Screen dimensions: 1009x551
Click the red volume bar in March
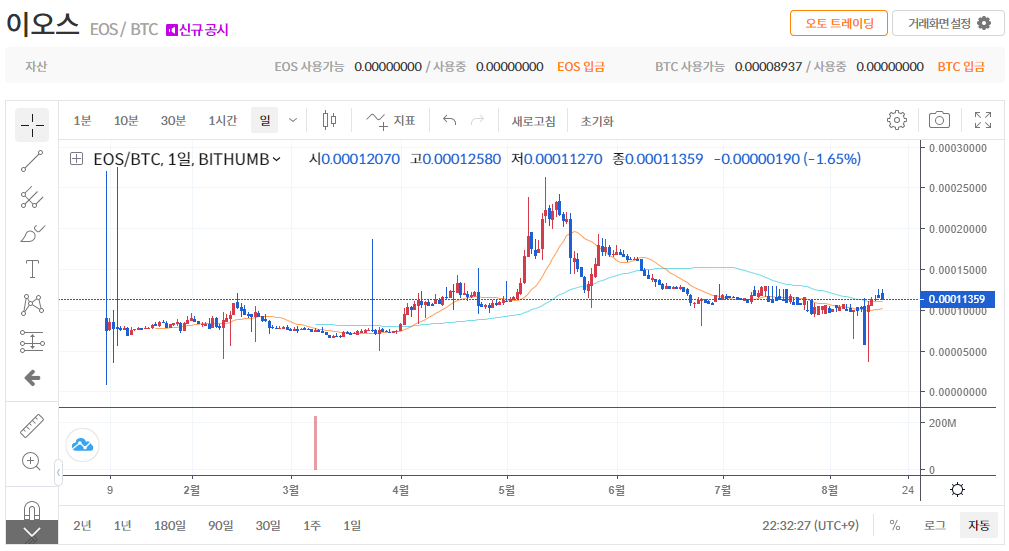click(315, 443)
